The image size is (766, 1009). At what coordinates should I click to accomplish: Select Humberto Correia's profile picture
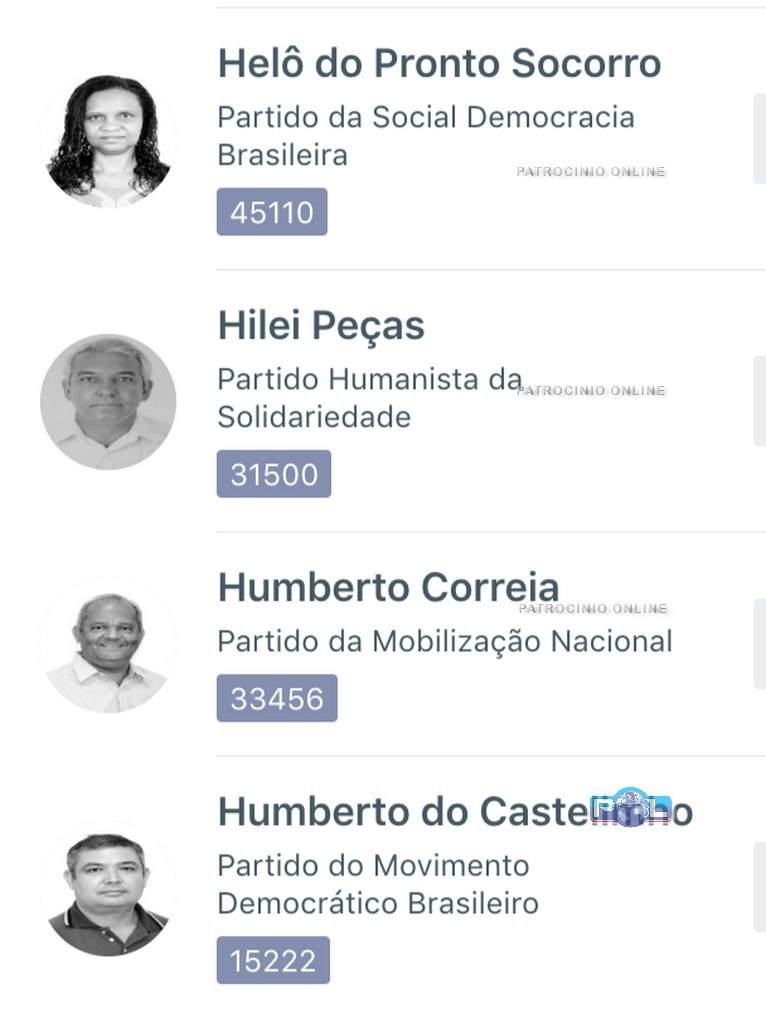[x=108, y=645]
